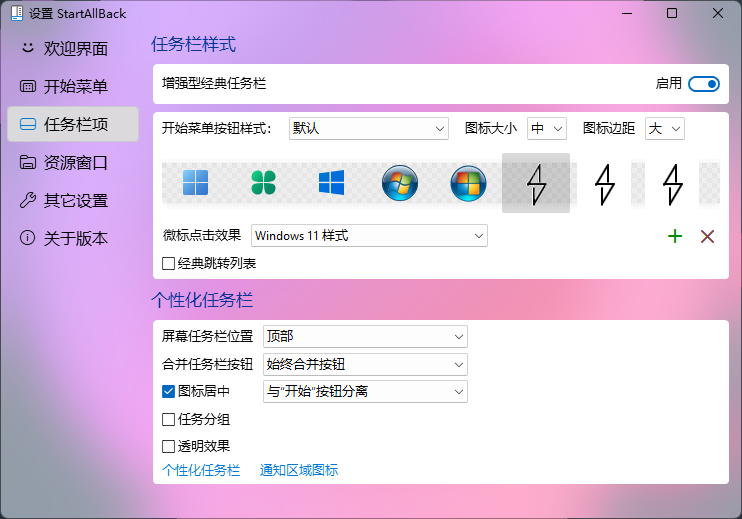Select the Windows 7 orb start button
The image size is (742, 519).
[x=400, y=183]
